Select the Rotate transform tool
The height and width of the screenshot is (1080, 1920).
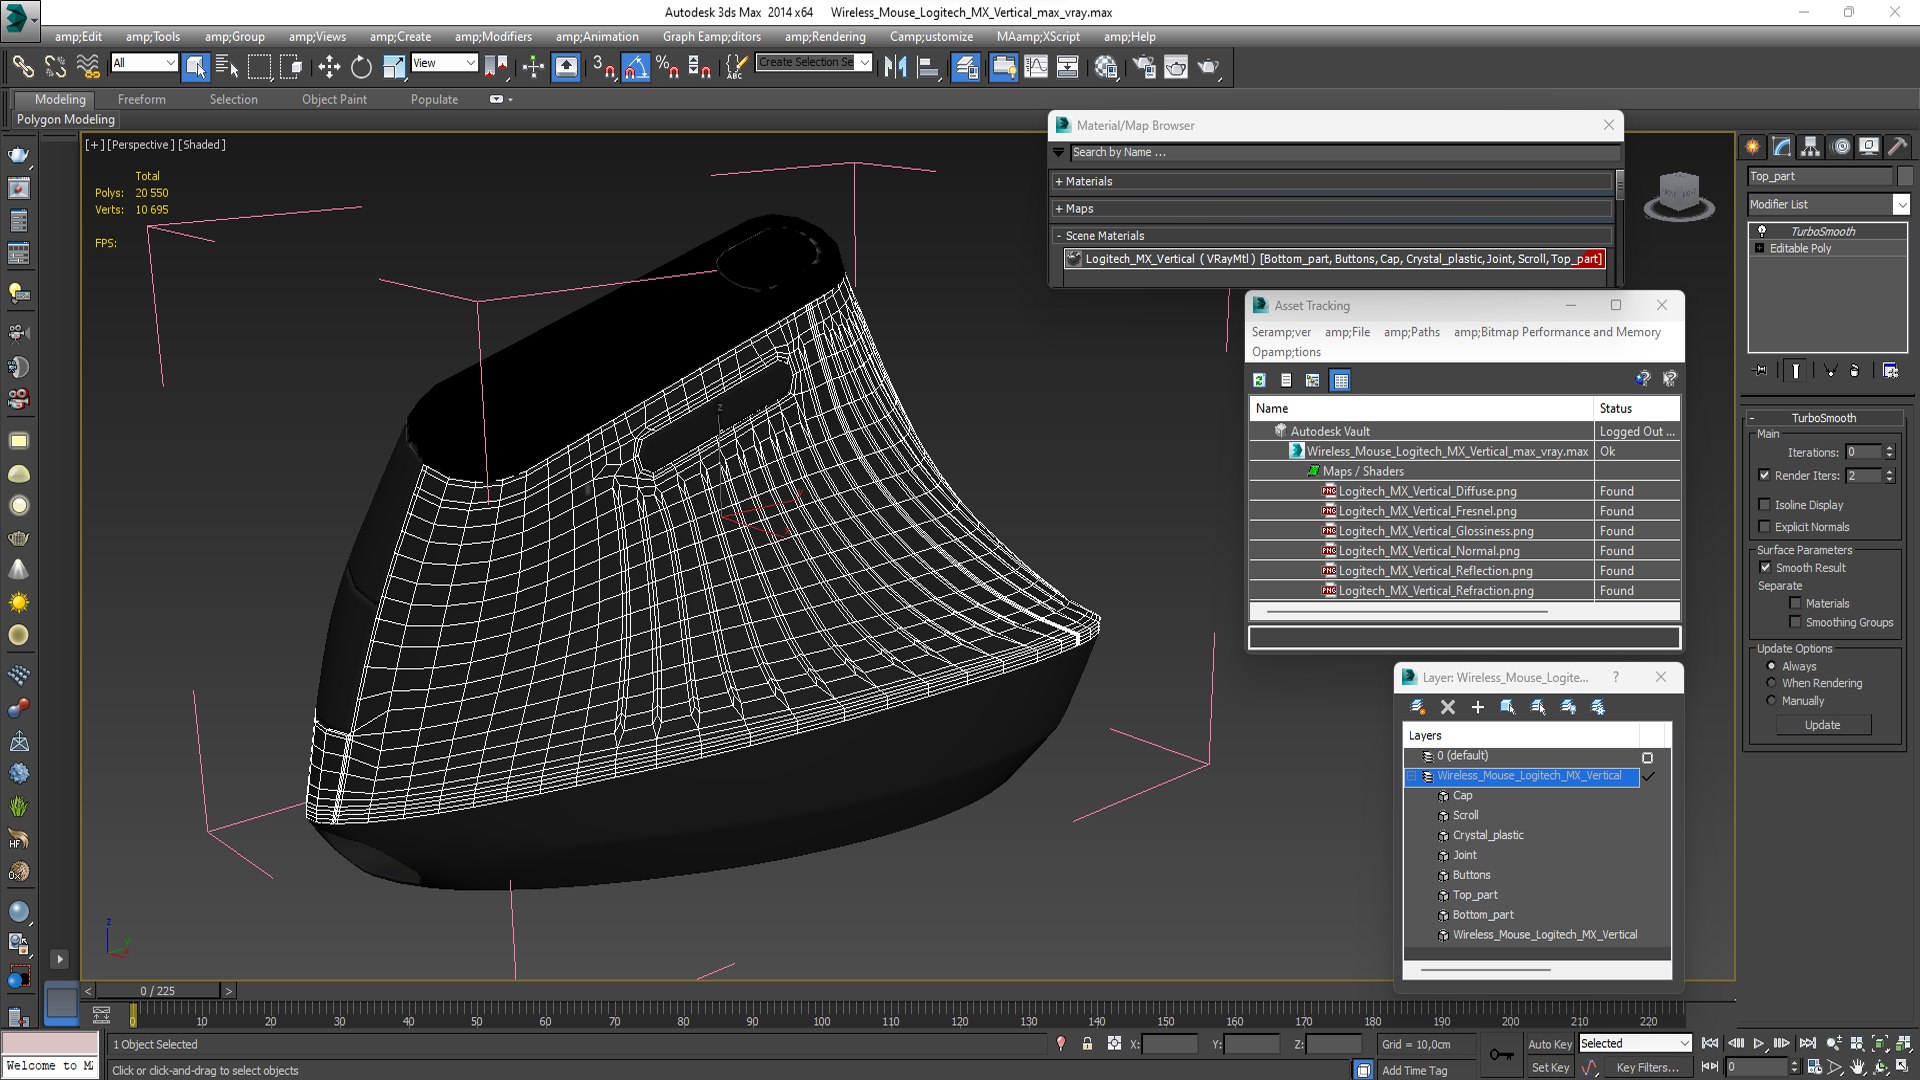click(x=361, y=67)
